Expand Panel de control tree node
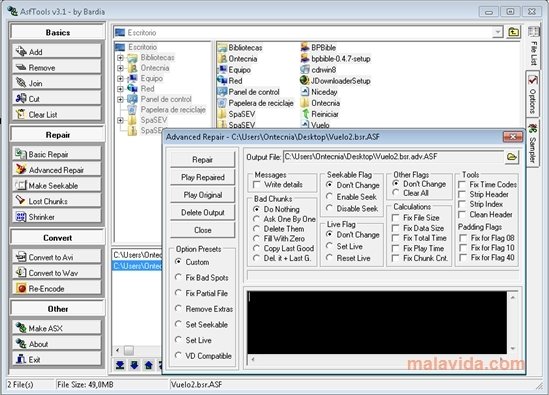This screenshot has width=549, height=395. 120,99
